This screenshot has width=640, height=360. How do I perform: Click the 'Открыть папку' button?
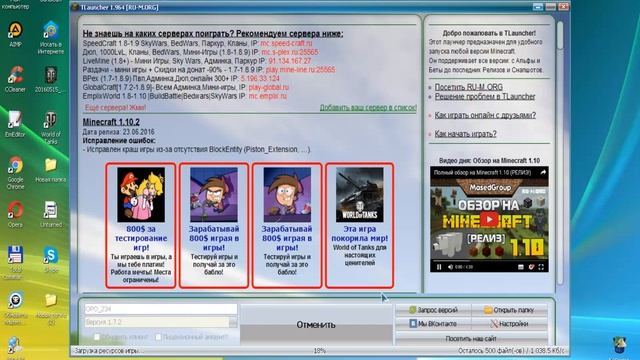click(x=509, y=310)
